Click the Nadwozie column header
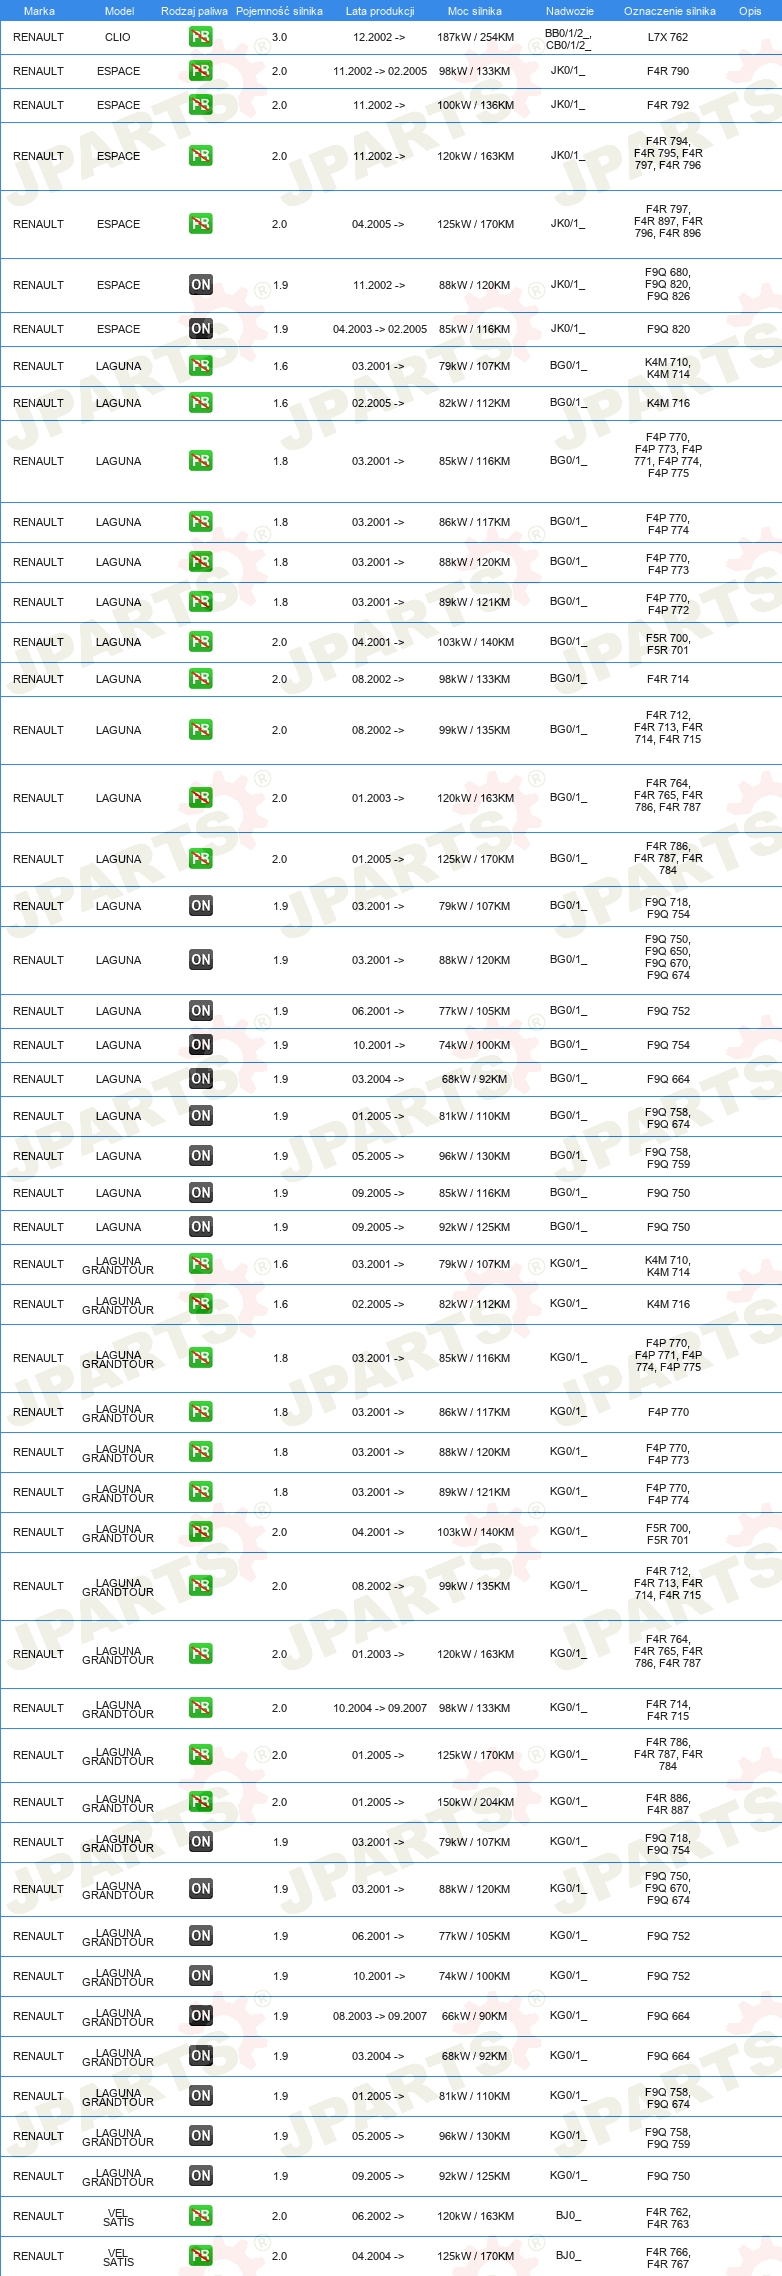This screenshot has height=2276, width=782. [570, 11]
